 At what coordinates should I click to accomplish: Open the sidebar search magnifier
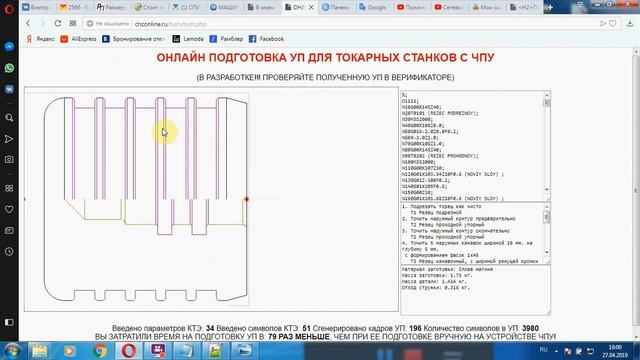coord(9,118)
